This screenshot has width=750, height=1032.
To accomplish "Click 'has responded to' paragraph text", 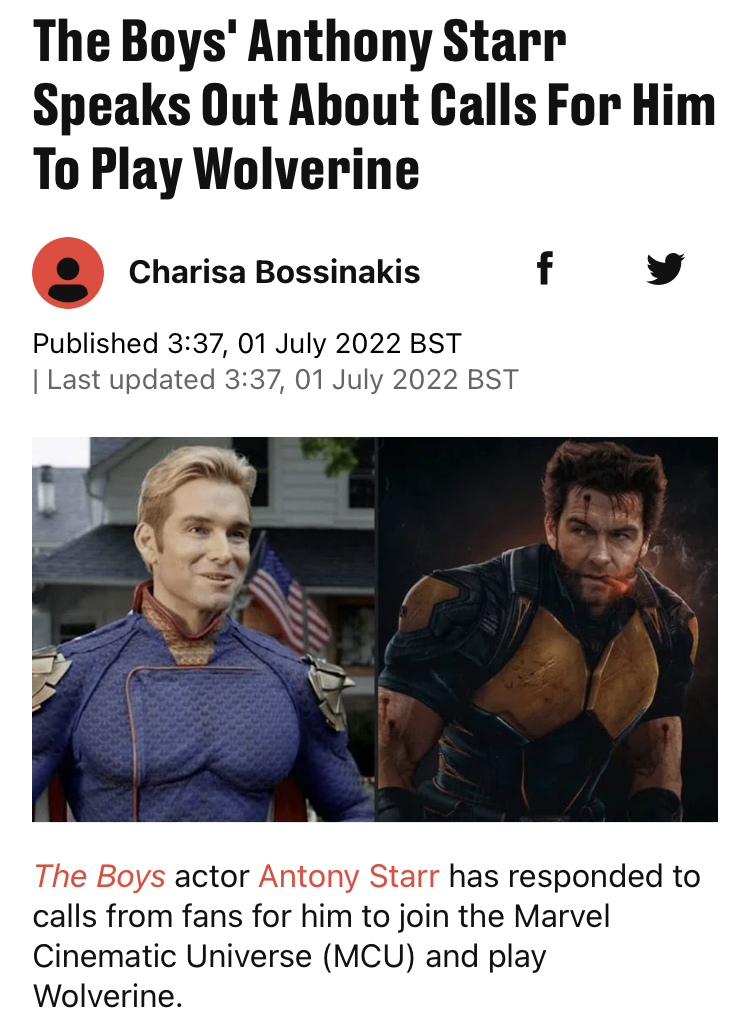I will click(574, 876).
